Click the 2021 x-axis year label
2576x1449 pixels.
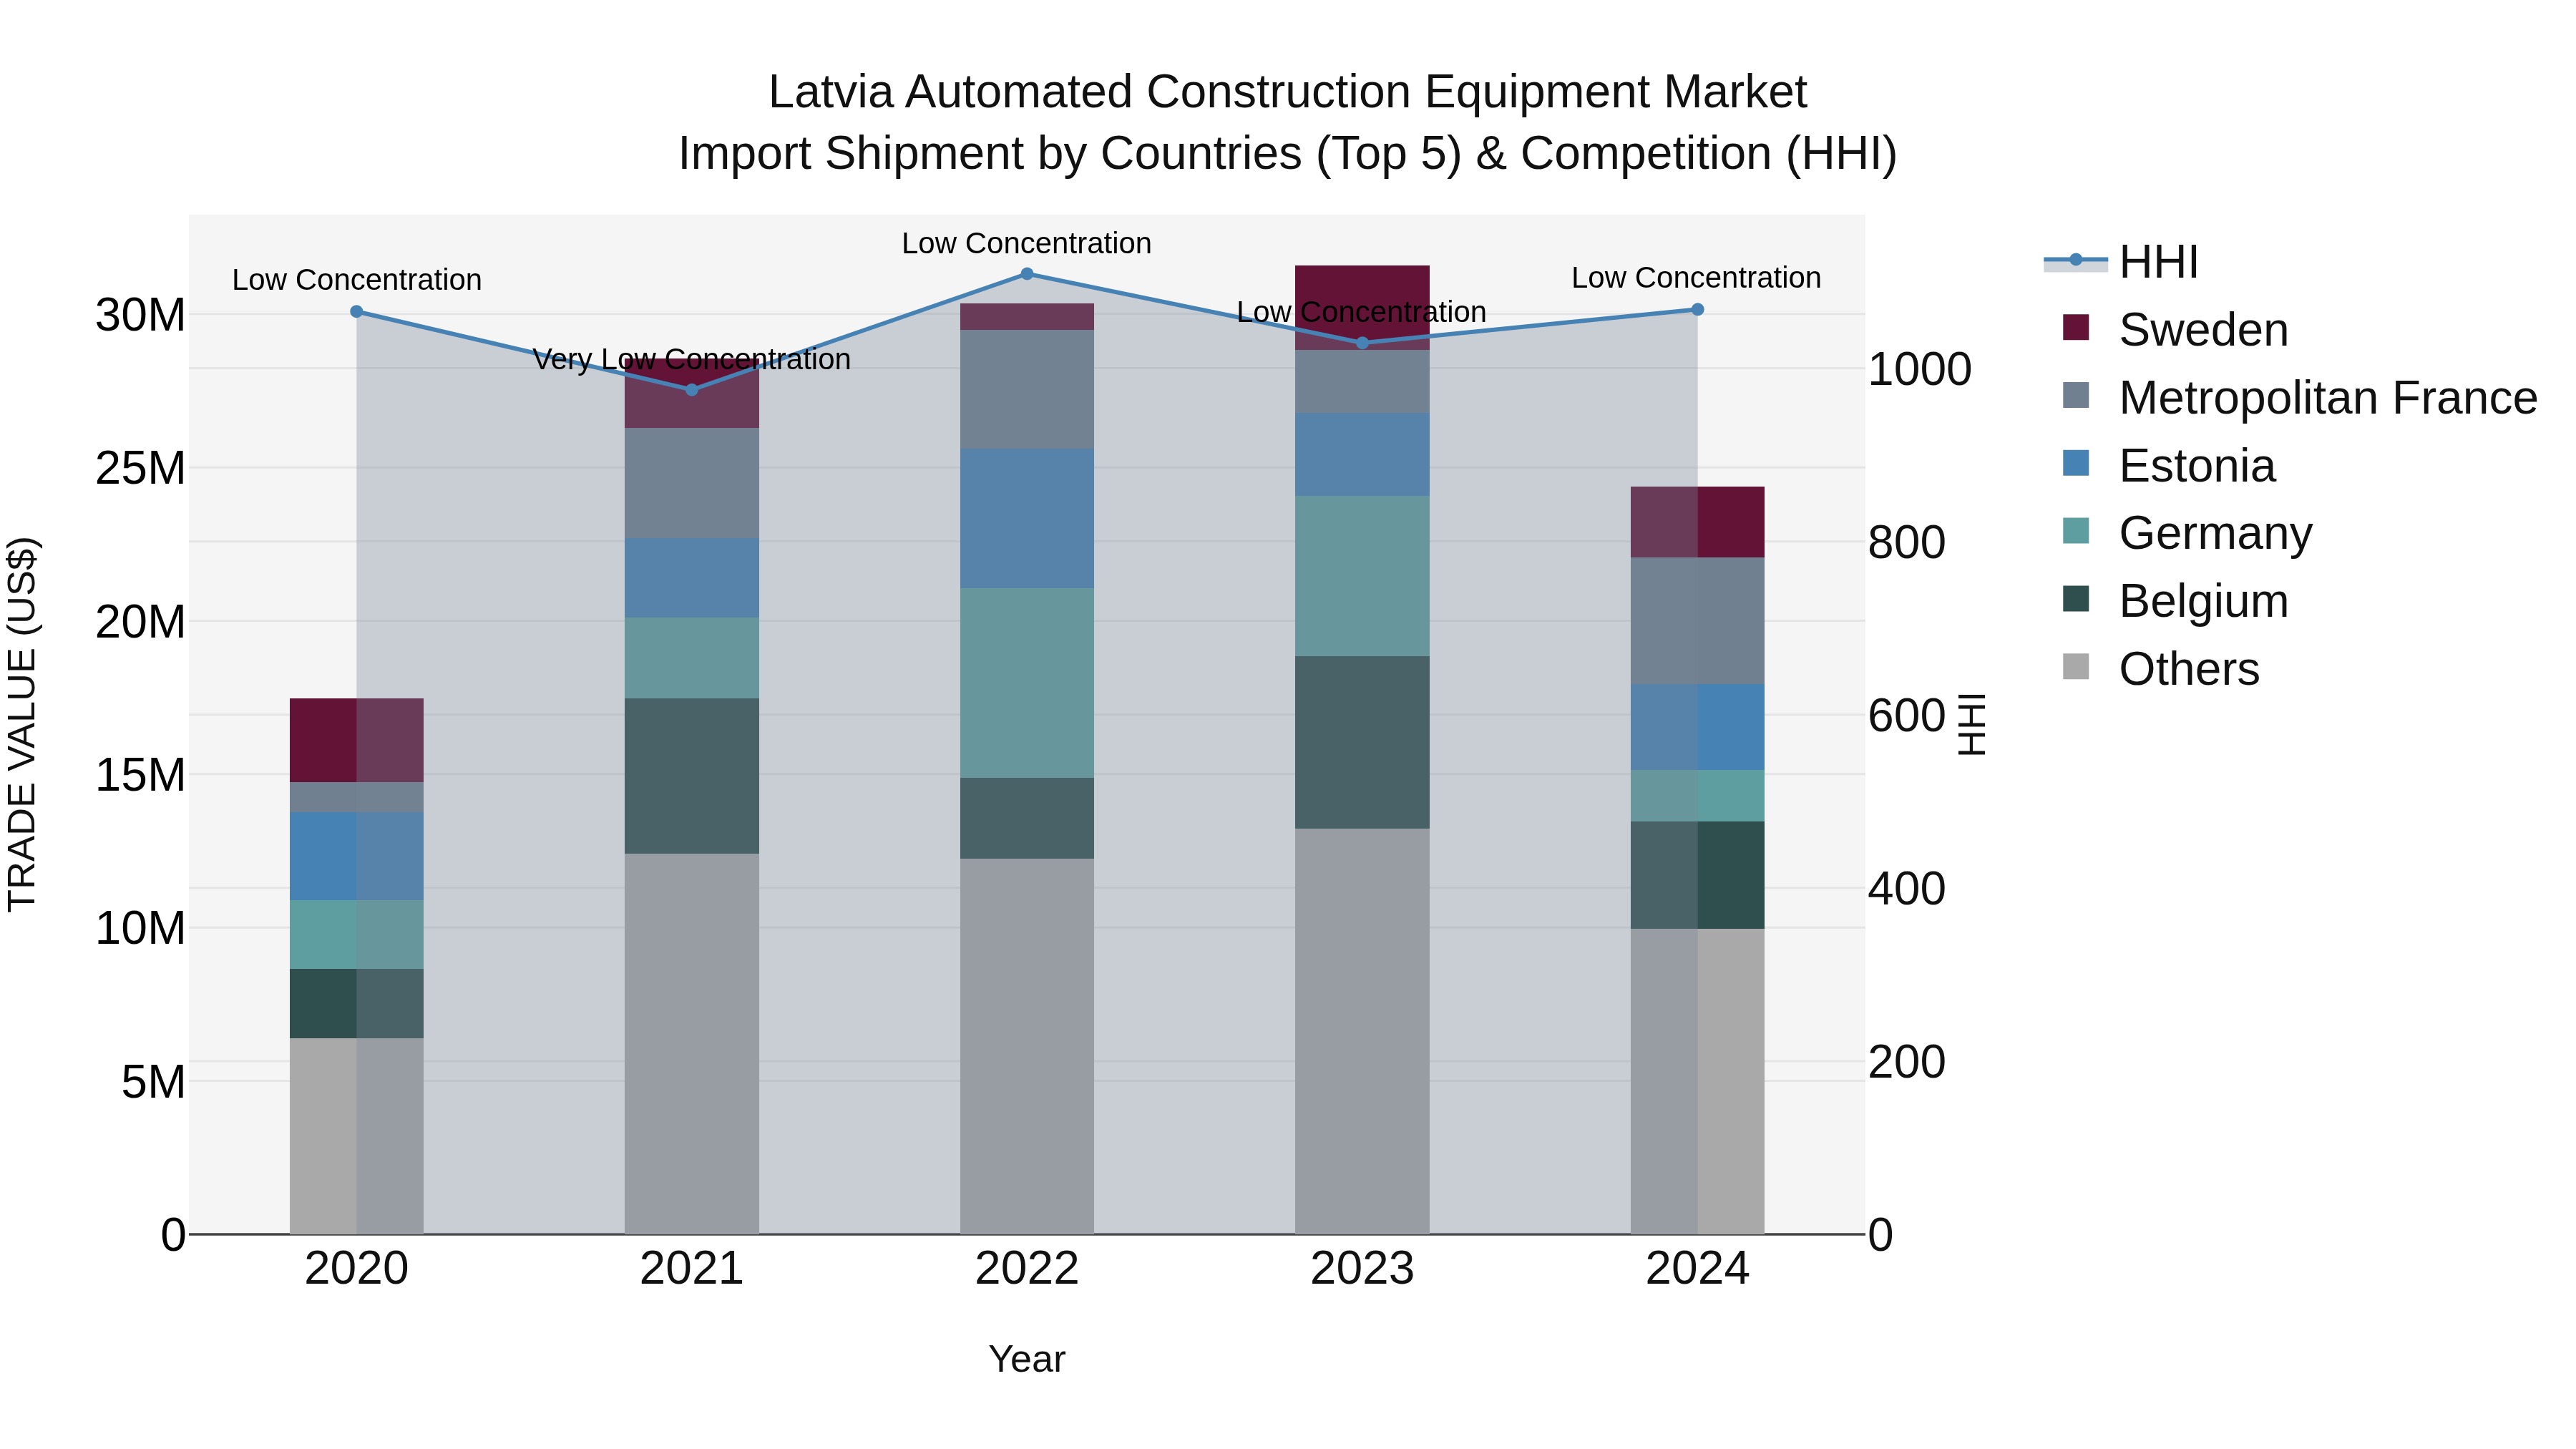pos(692,1269)
